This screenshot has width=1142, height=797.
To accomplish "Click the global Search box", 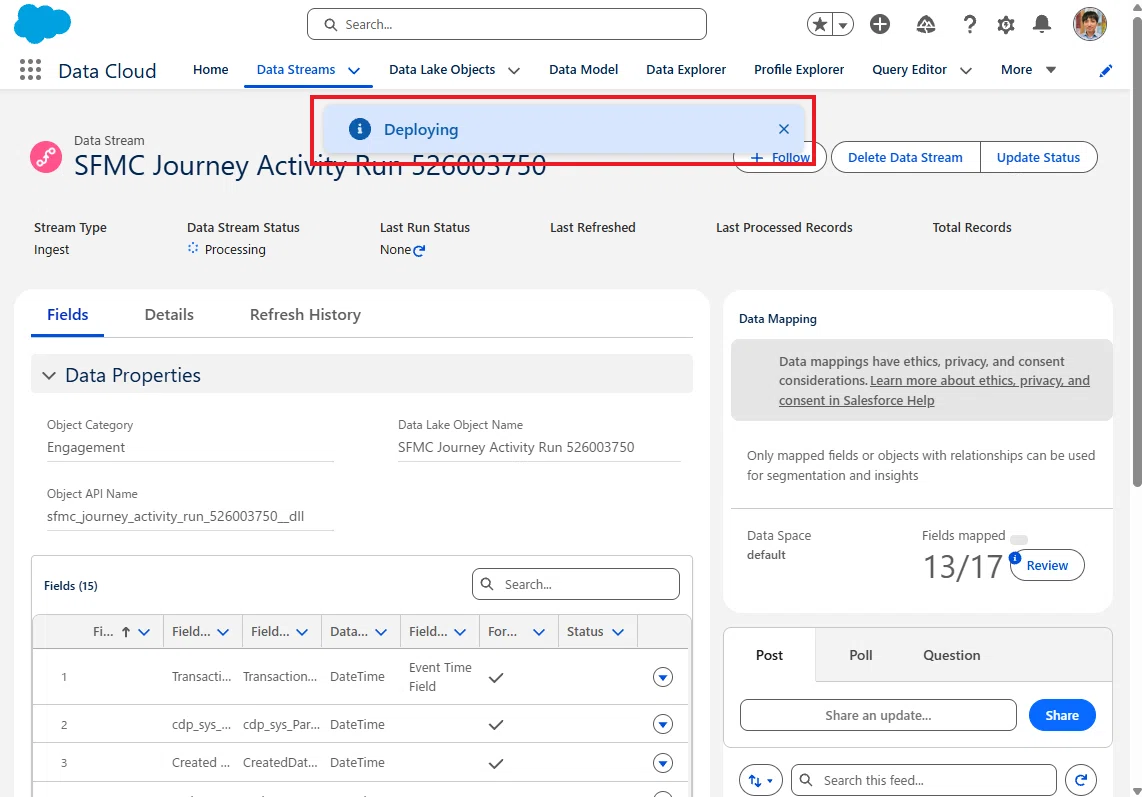I will [507, 24].
